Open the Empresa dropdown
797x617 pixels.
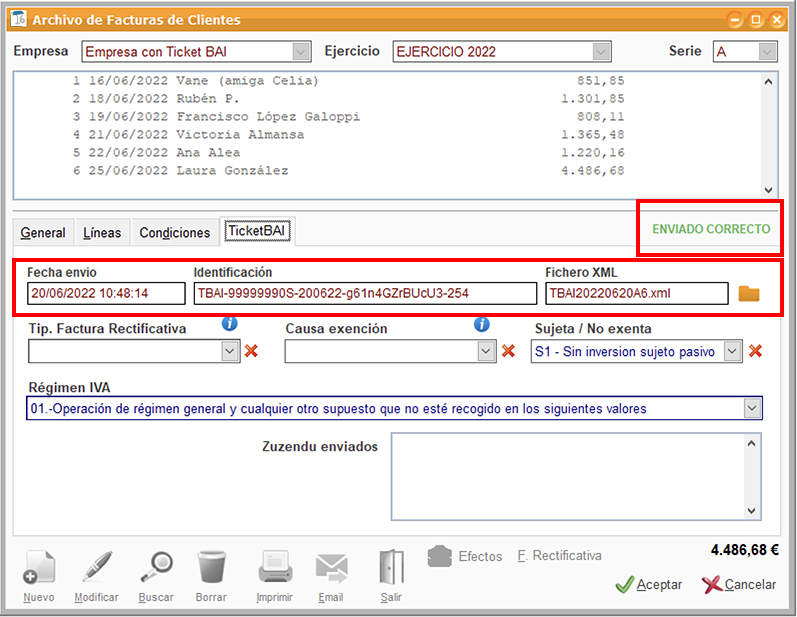(301, 52)
